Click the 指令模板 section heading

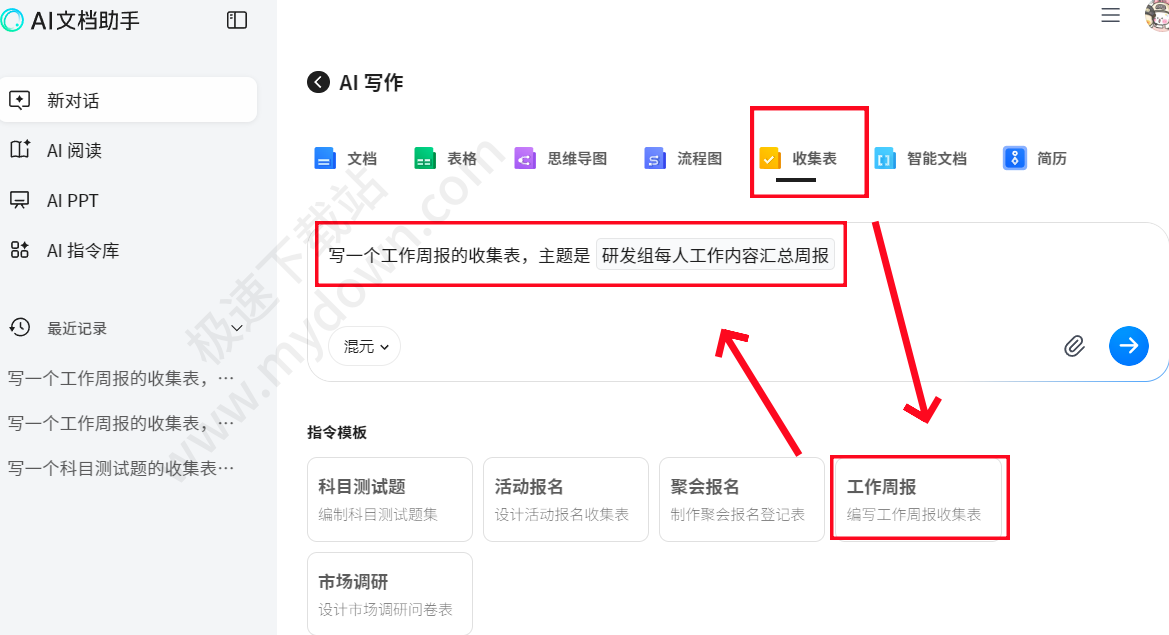tap(337, 432)
